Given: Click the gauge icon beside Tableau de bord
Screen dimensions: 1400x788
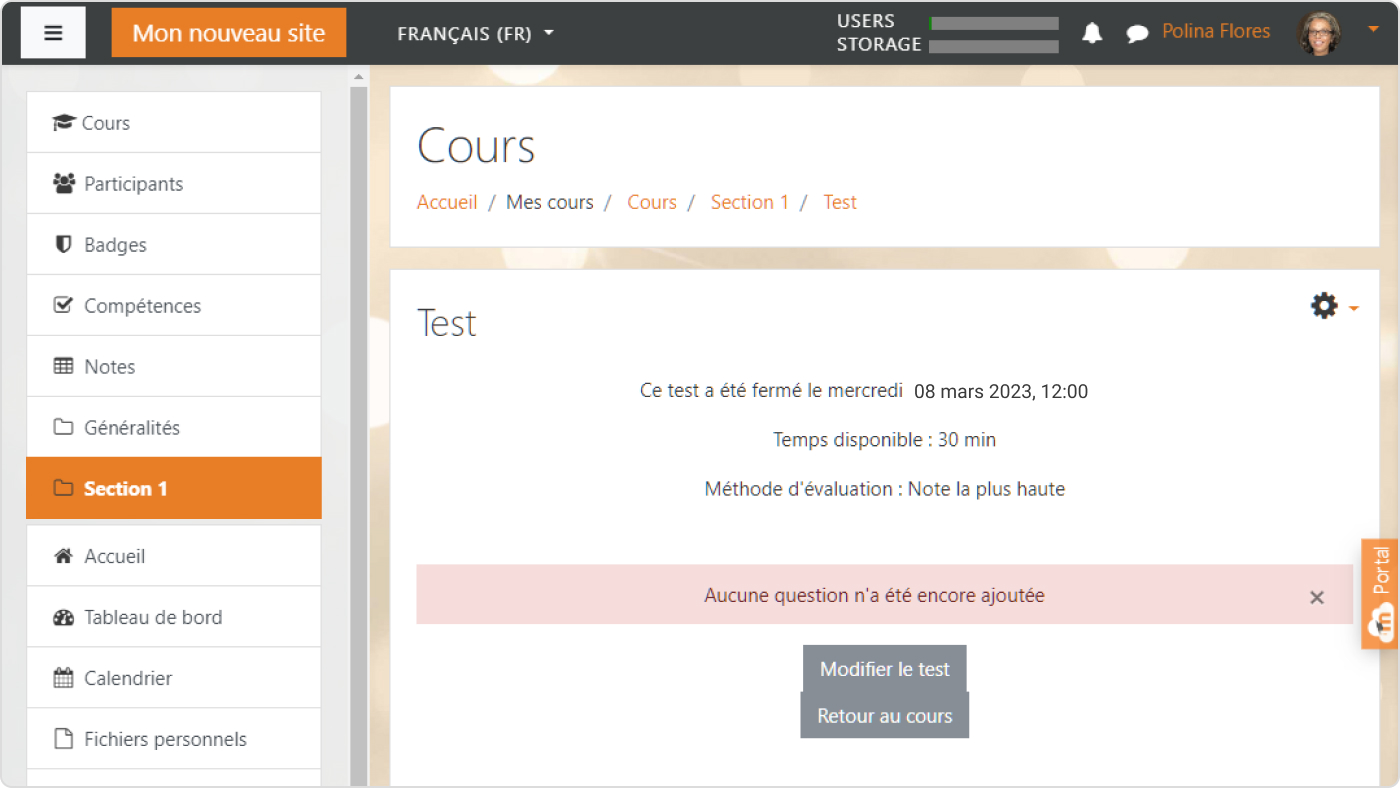Looking at the screenshot, I should [63, 617].
